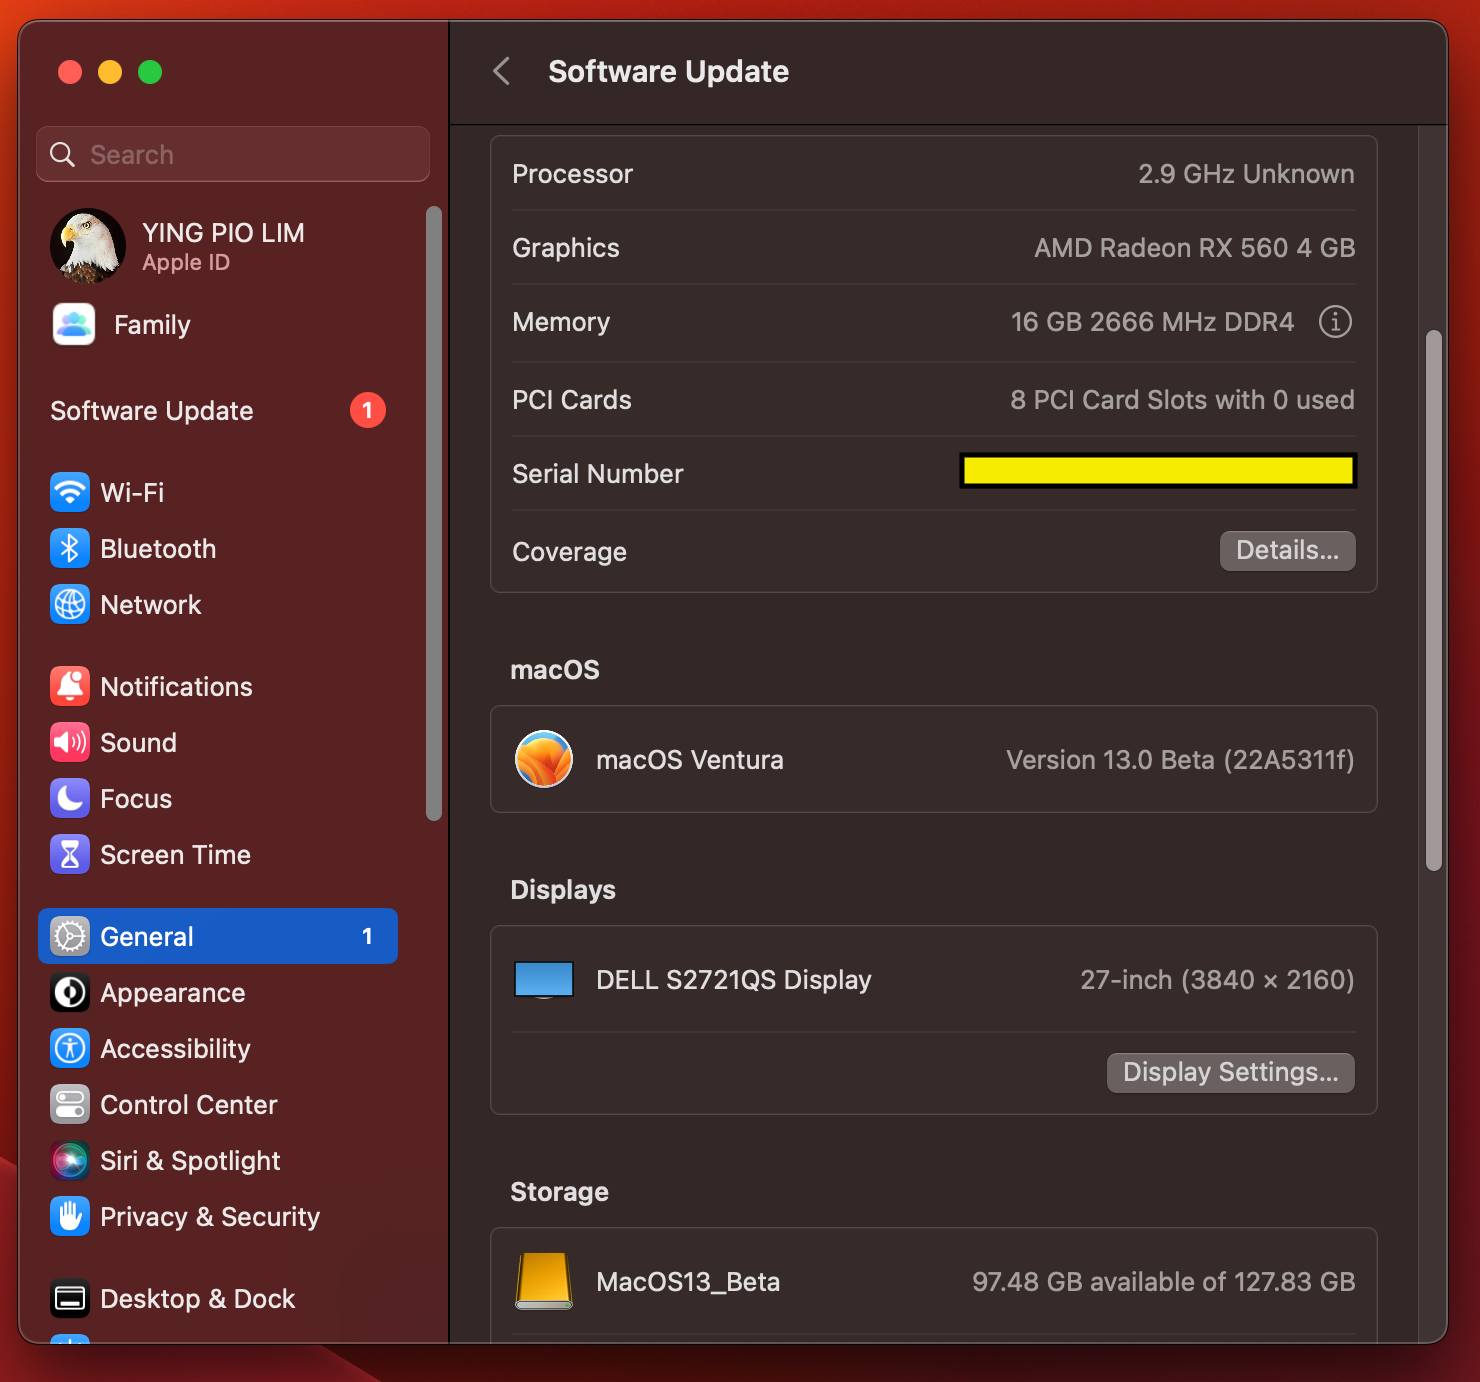Click the "DELL S2721QS Display" name
This screenshot has width=1480, height=1382.
tap(733, 980)
